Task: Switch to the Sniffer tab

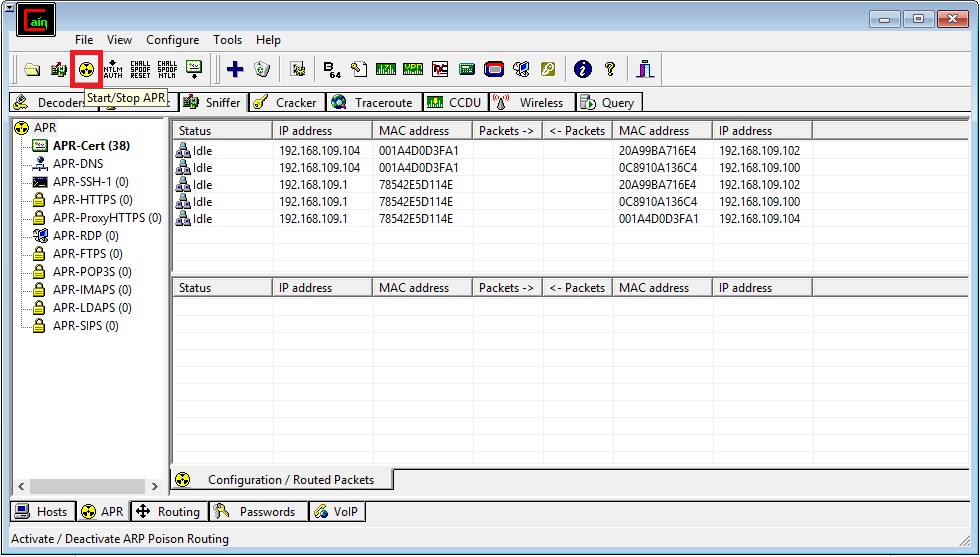Action: (213, 103)
